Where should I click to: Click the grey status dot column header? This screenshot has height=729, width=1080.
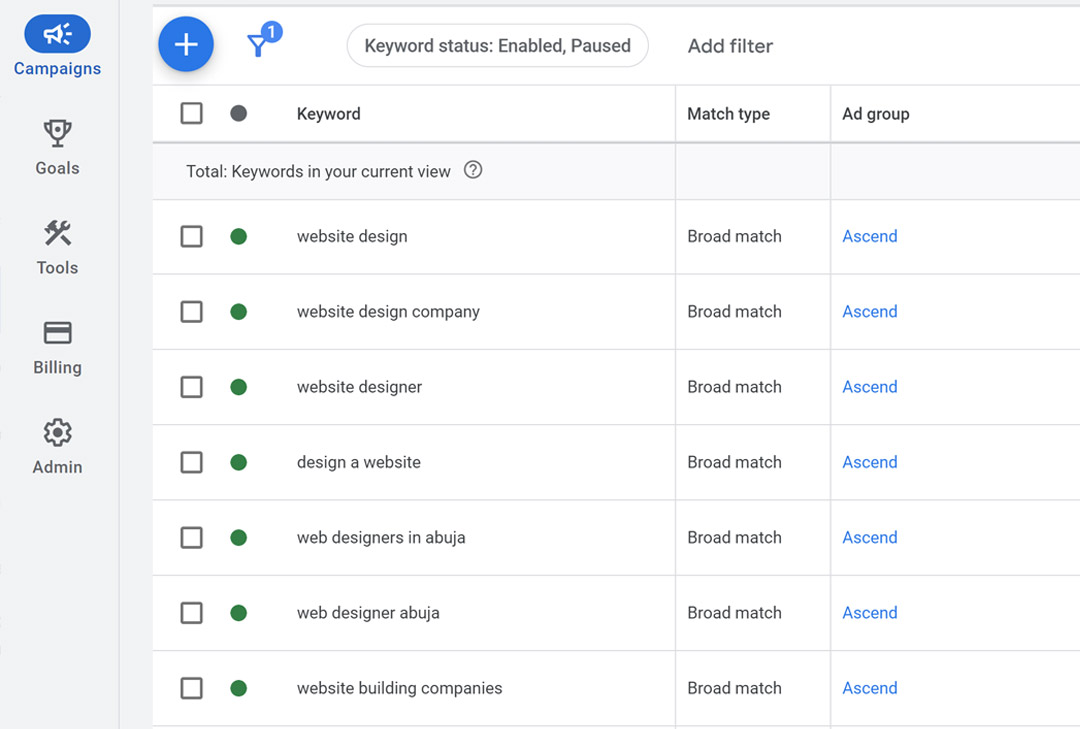click(238, 113)
